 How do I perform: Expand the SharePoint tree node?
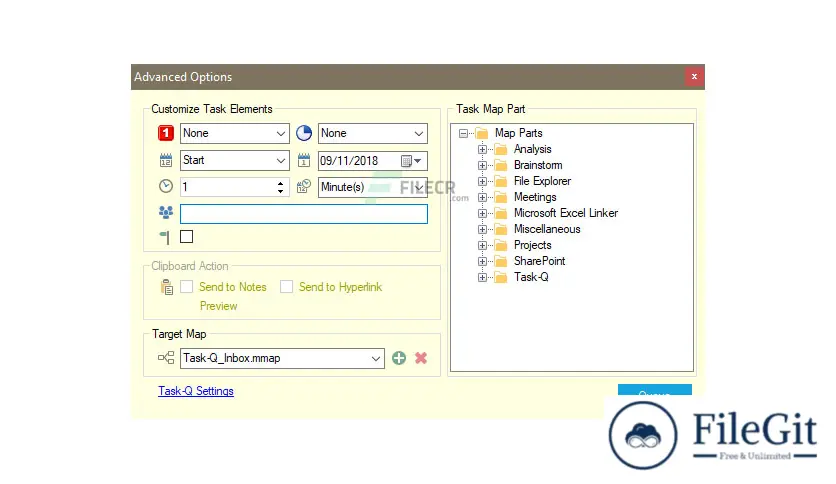(x=482, y=261)
